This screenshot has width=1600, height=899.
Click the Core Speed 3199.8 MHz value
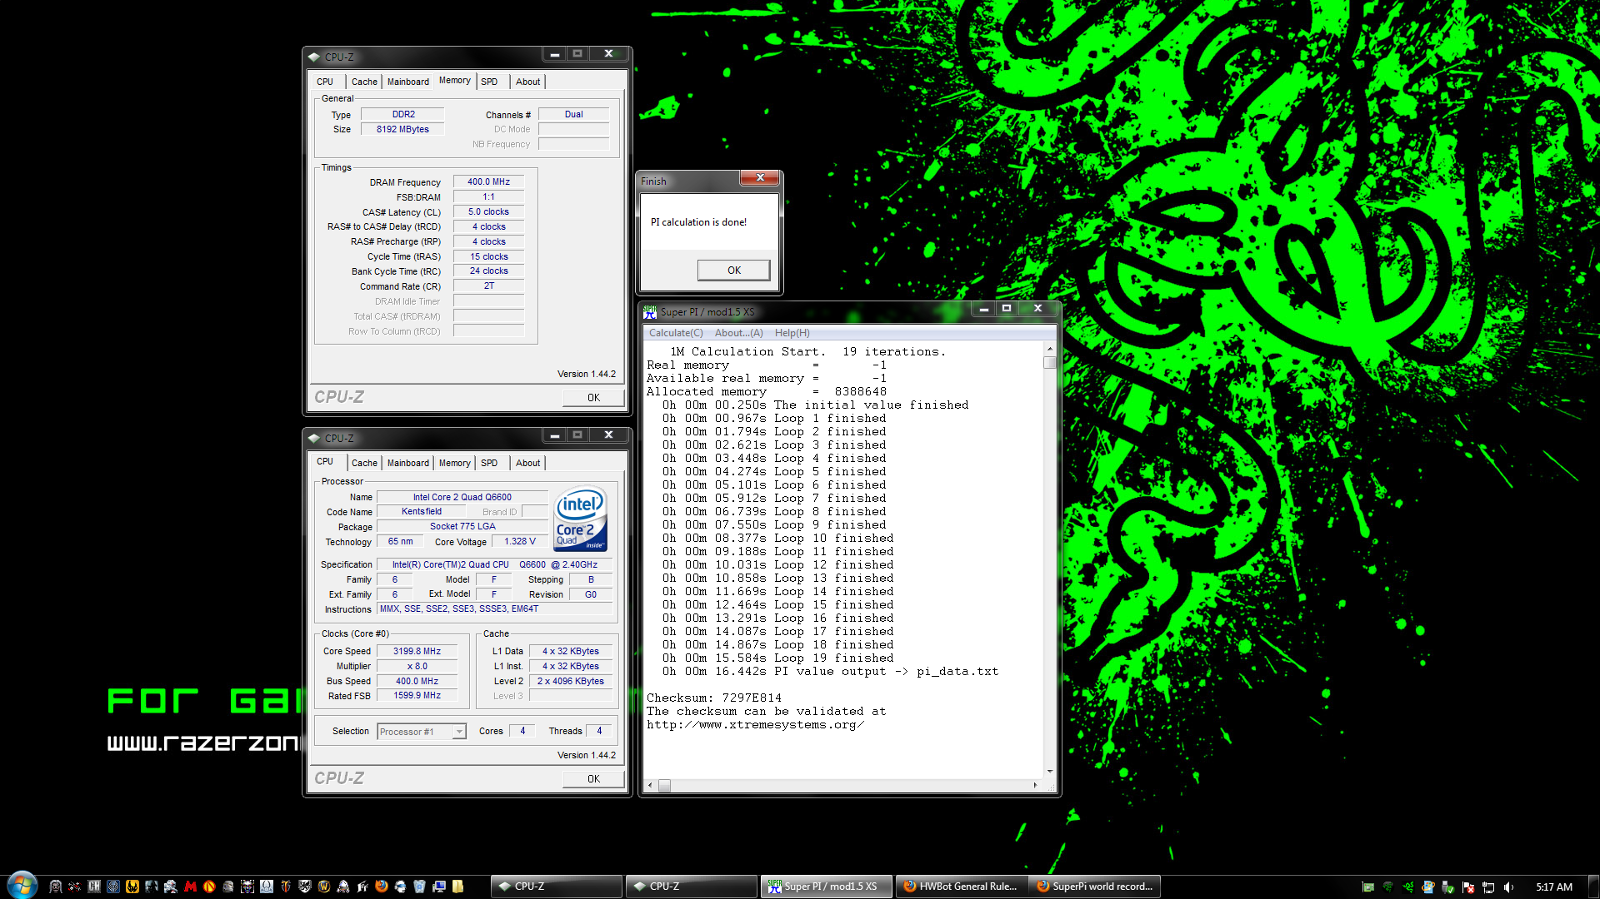point(417,651)
